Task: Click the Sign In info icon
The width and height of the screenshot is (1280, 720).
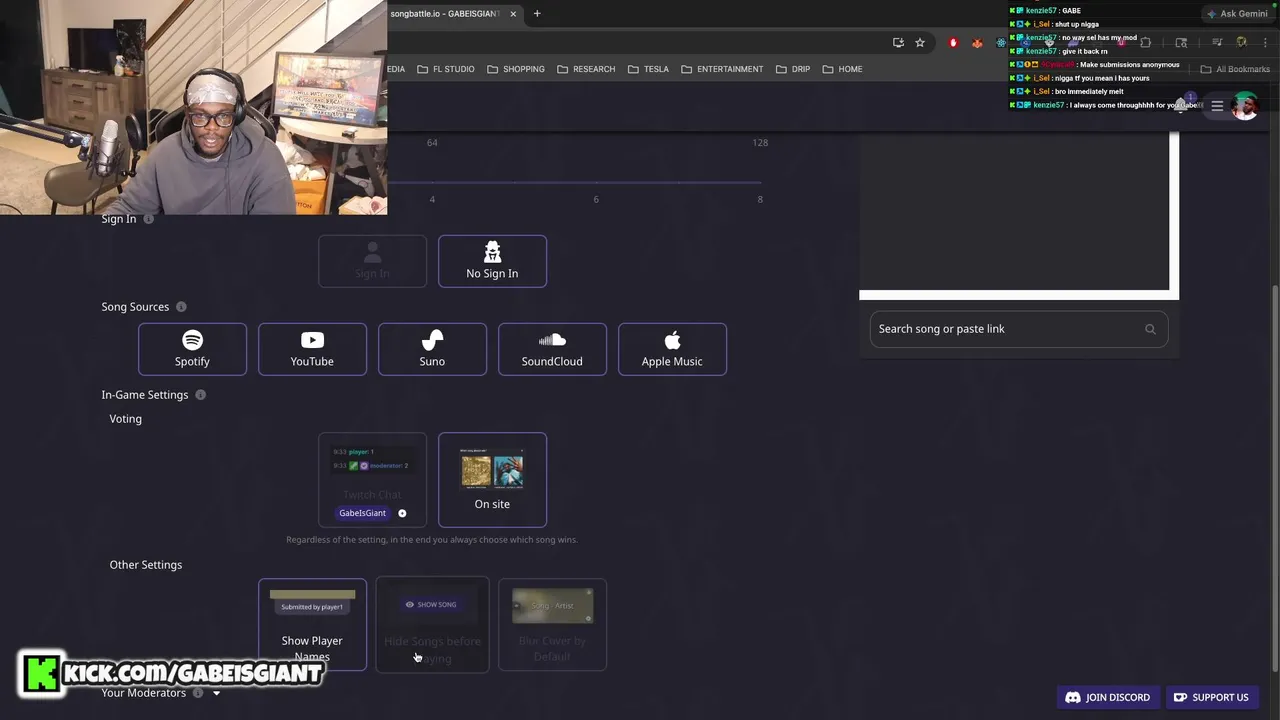Action: pos(149,219)
